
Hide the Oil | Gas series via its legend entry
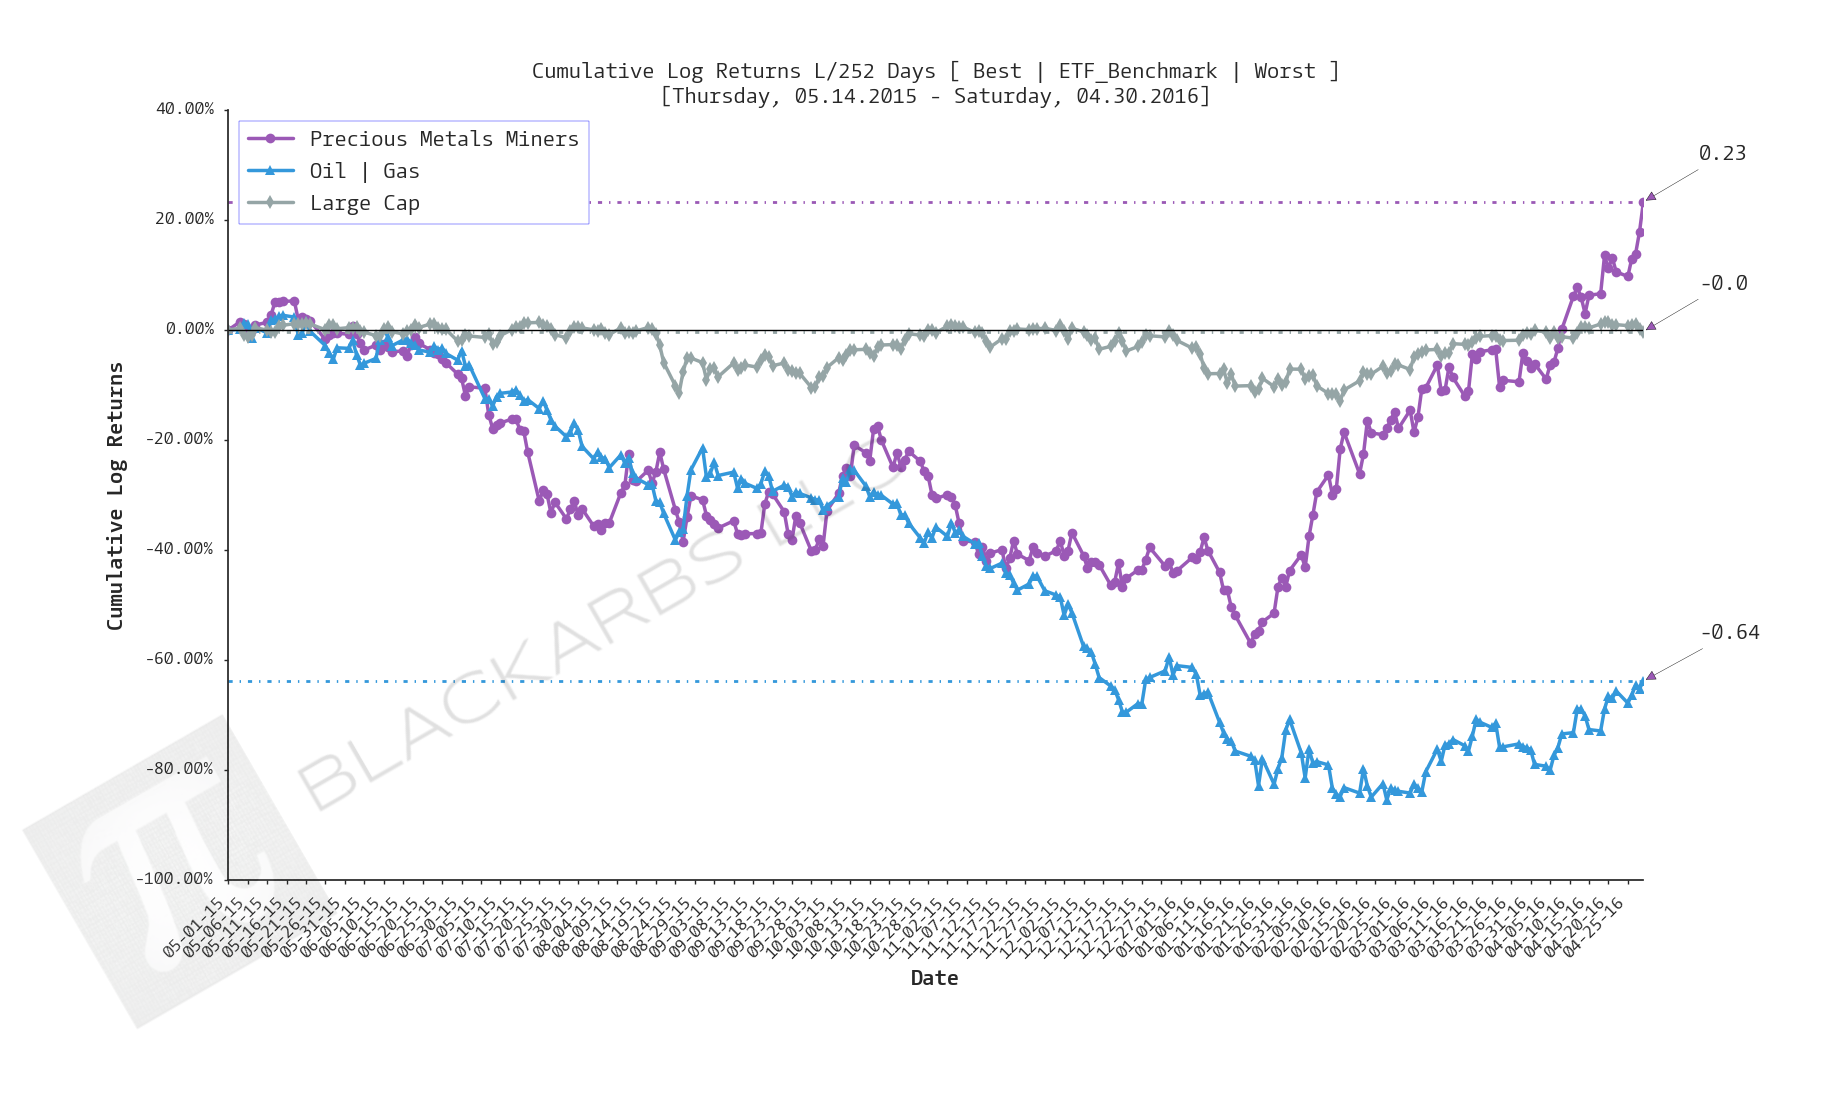coord(365,171)
